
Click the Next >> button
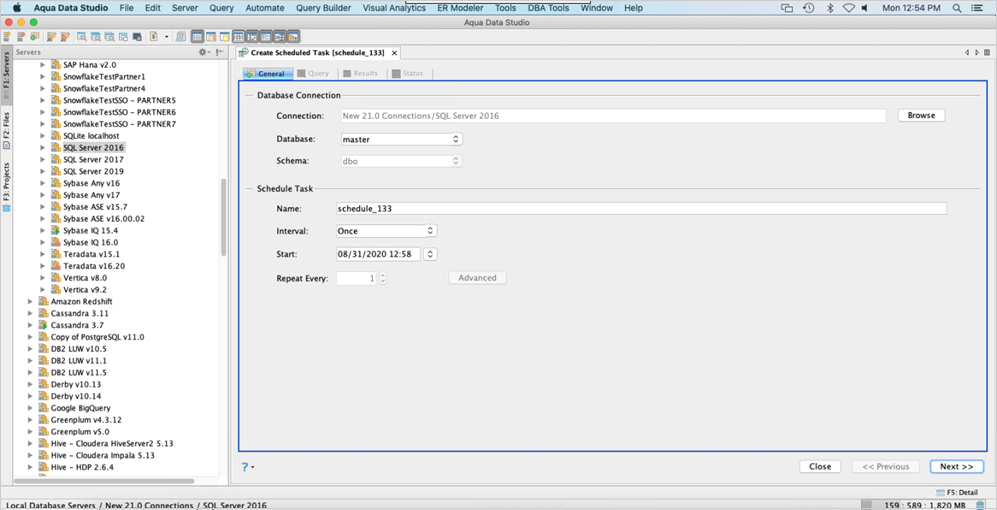tap(956, 466)
